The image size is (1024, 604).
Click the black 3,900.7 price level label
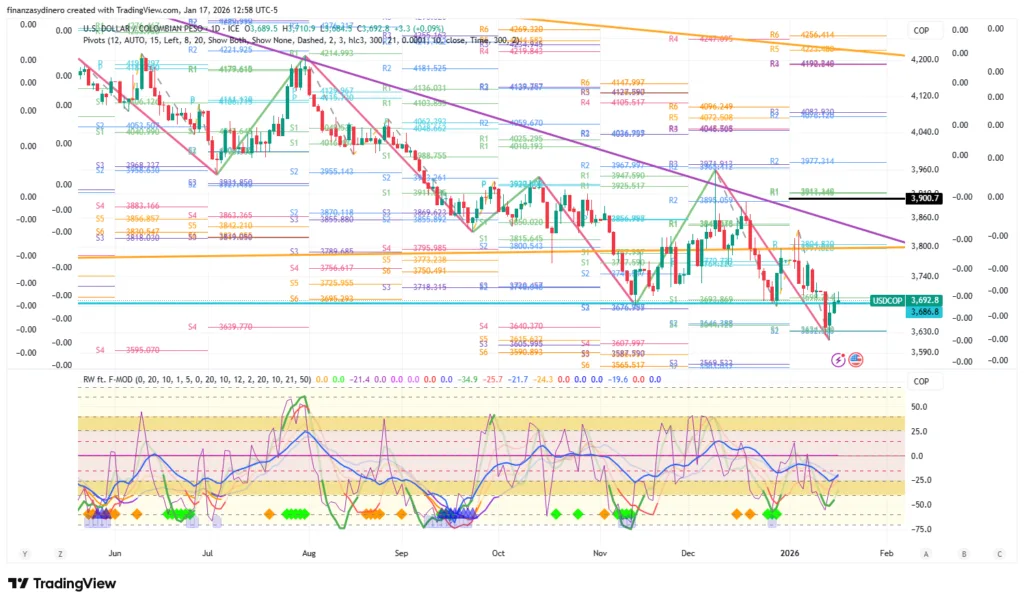[925, 198]
